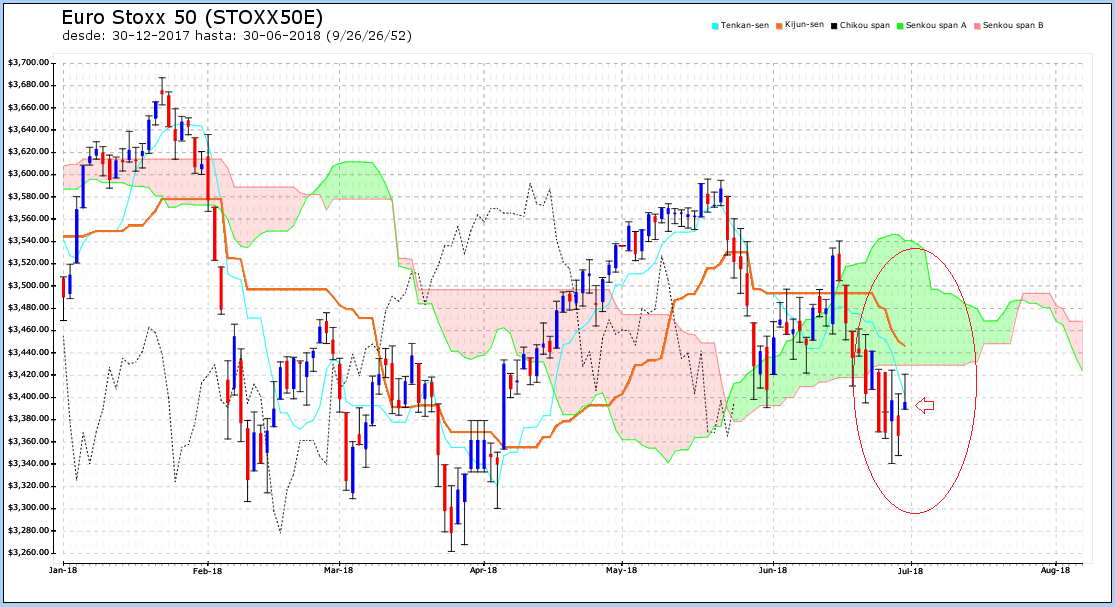This screenshot has width=1115, height=607.
Task: Click the $3,260.00 price axis label
Action: click(28, 552)
